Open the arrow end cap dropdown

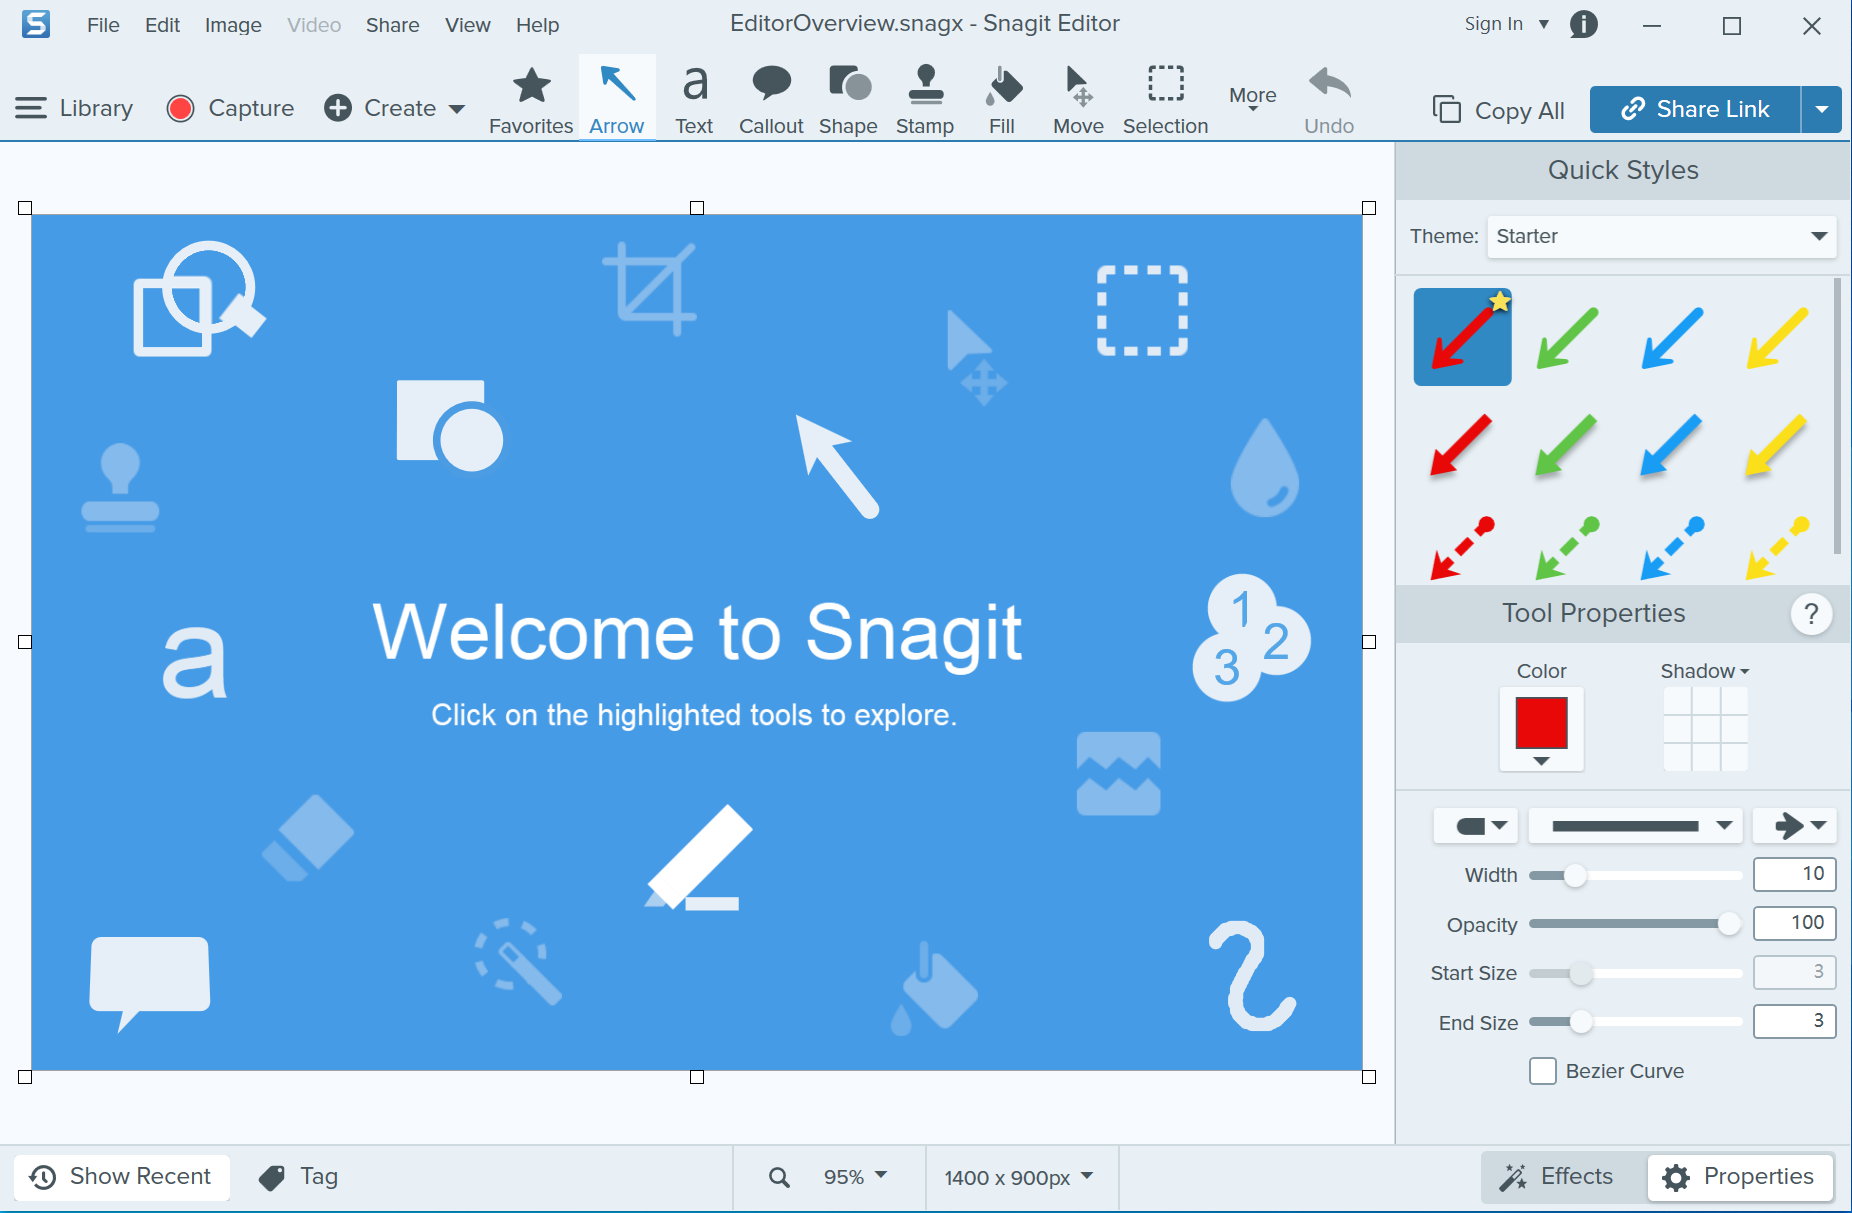pos(1796,826)
